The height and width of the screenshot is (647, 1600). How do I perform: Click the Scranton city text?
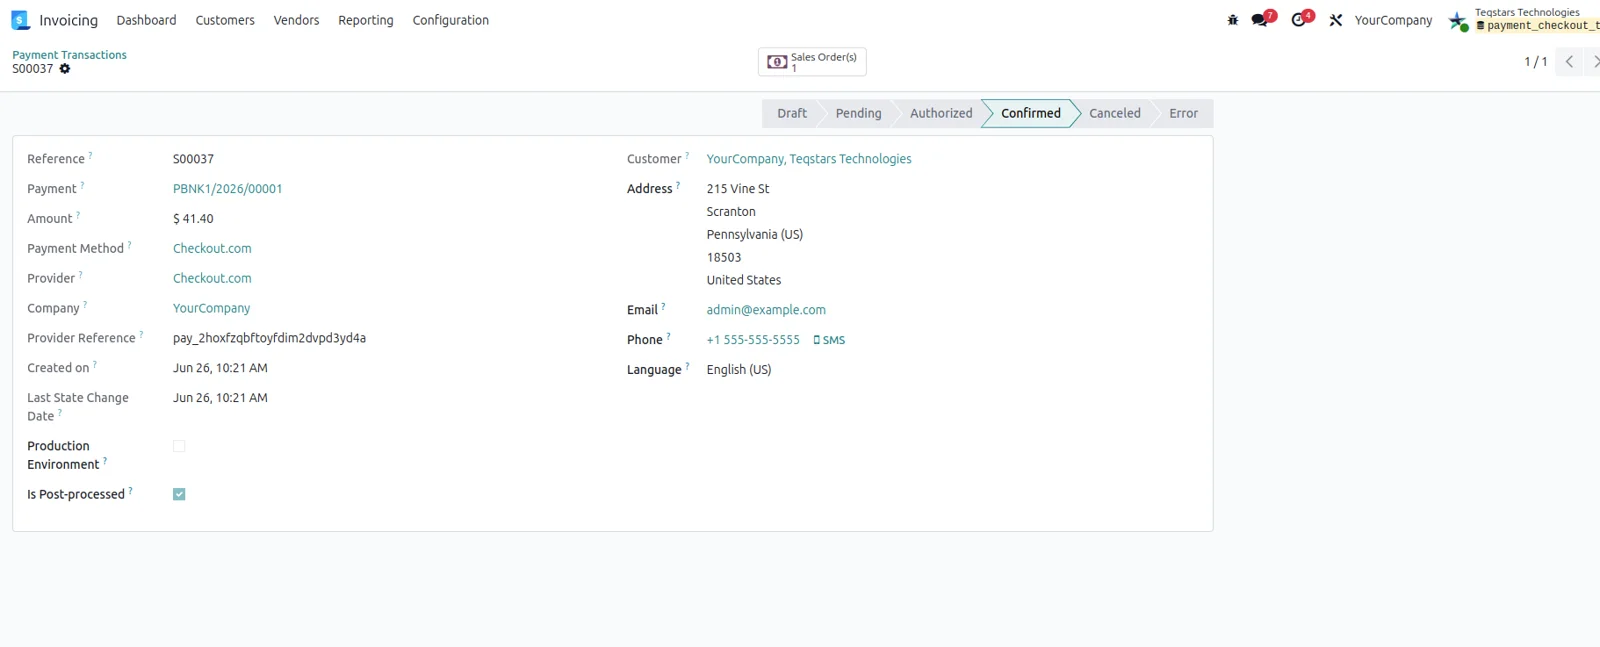[x=731, y=212]
